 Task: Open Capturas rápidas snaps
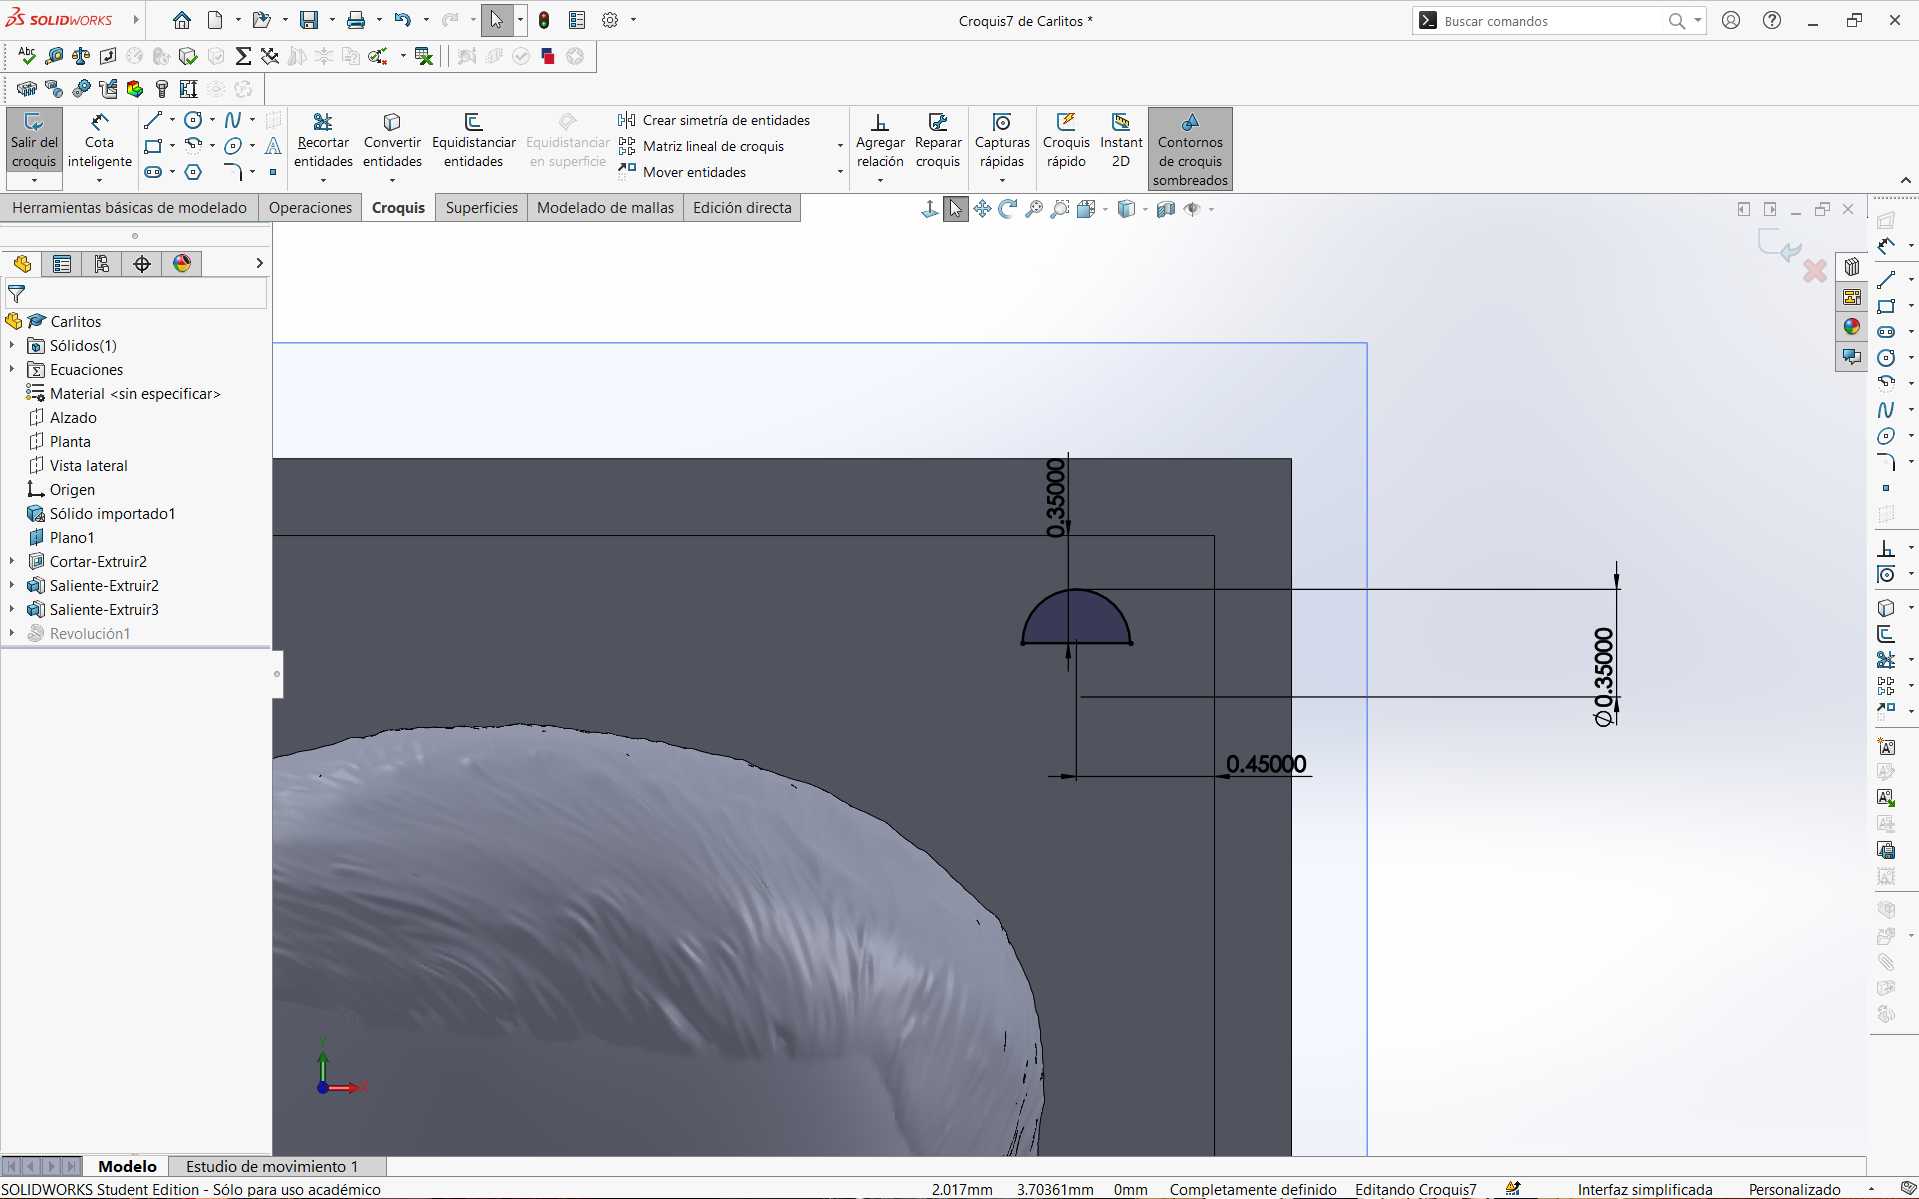pyautogui.click(x=1002, y=141)
